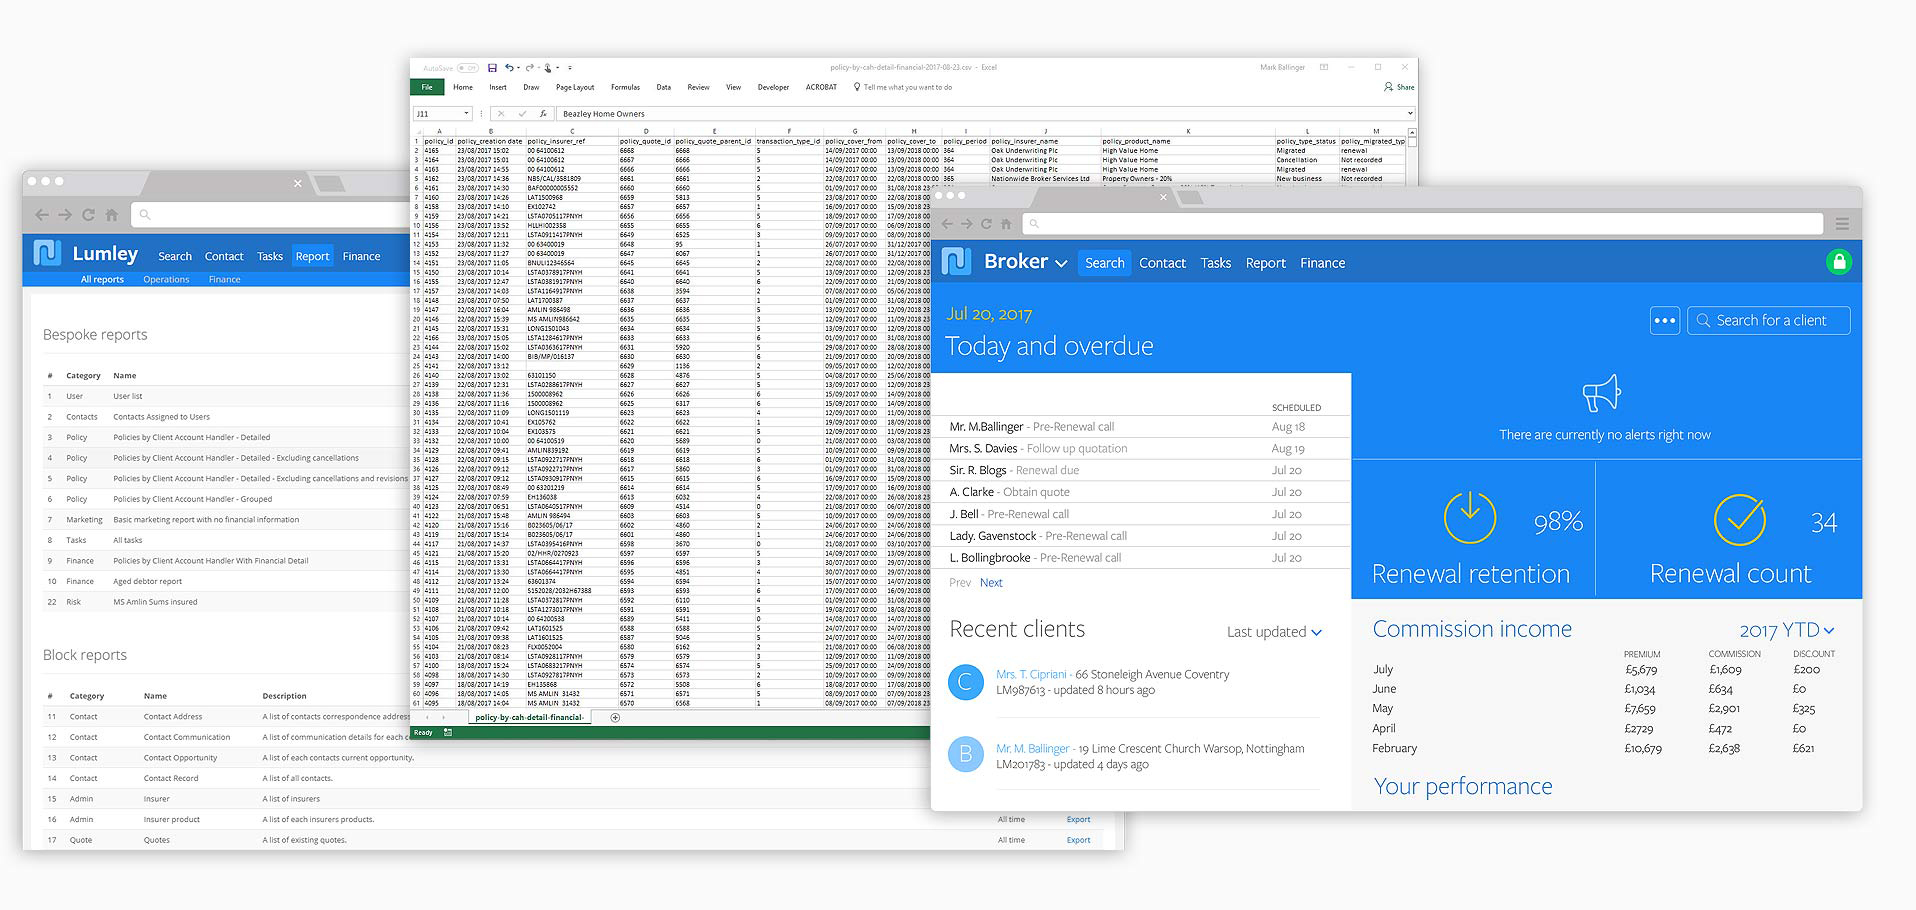
Task: Open the Finance menu in Broker window
Action: (1322, 263)
